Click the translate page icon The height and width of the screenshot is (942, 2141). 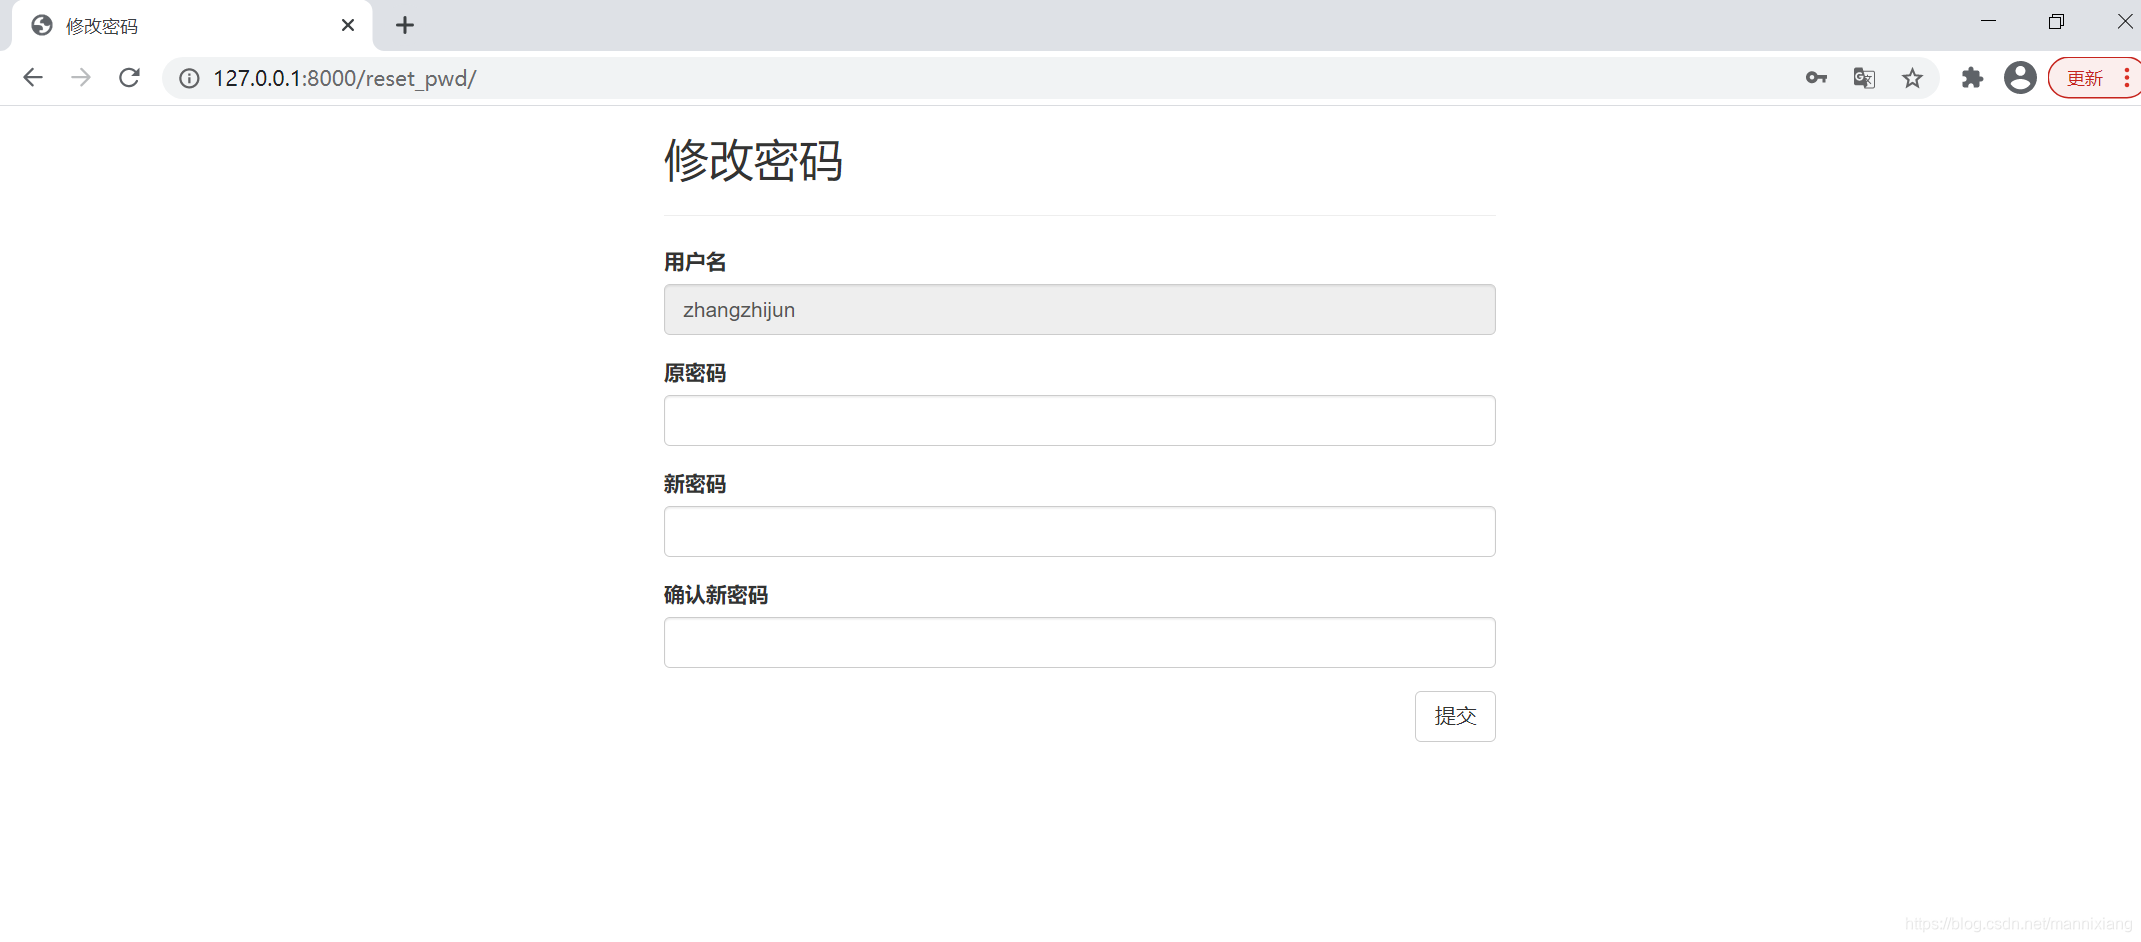point(1864,78)
